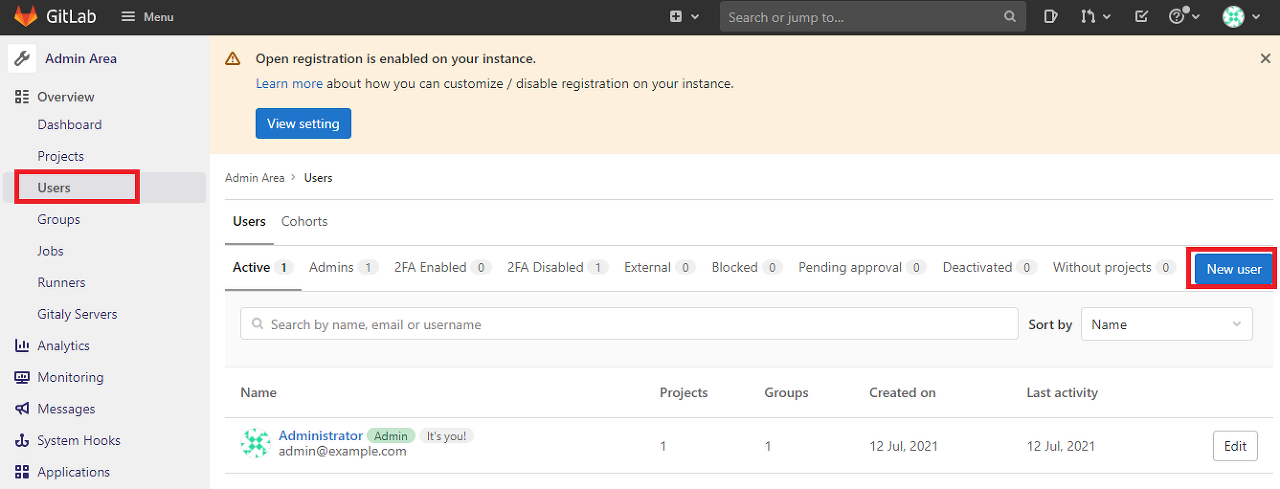Switch to the Cohorts tab
The image size is (1280, 489).
click(304, 222)
